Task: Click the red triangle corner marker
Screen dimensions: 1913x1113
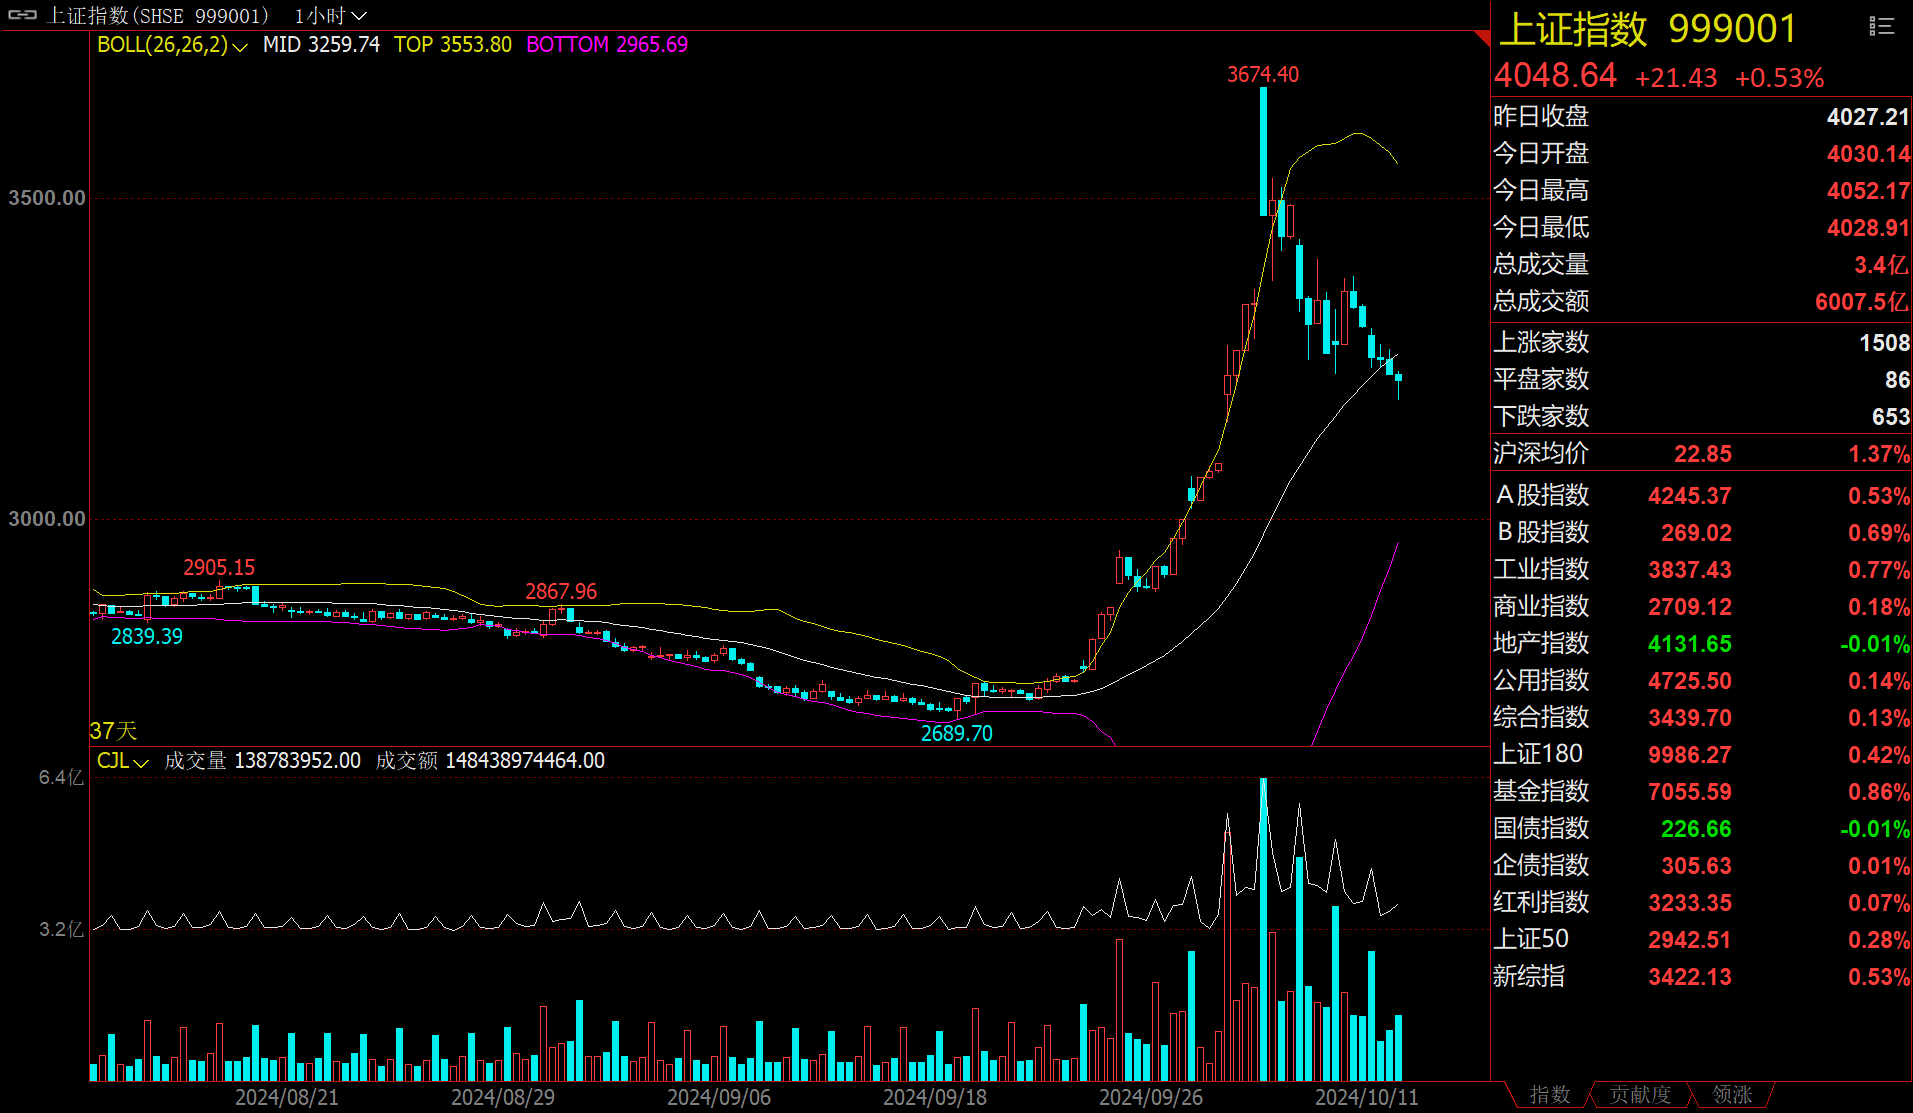Action: tap(1482, 38)
